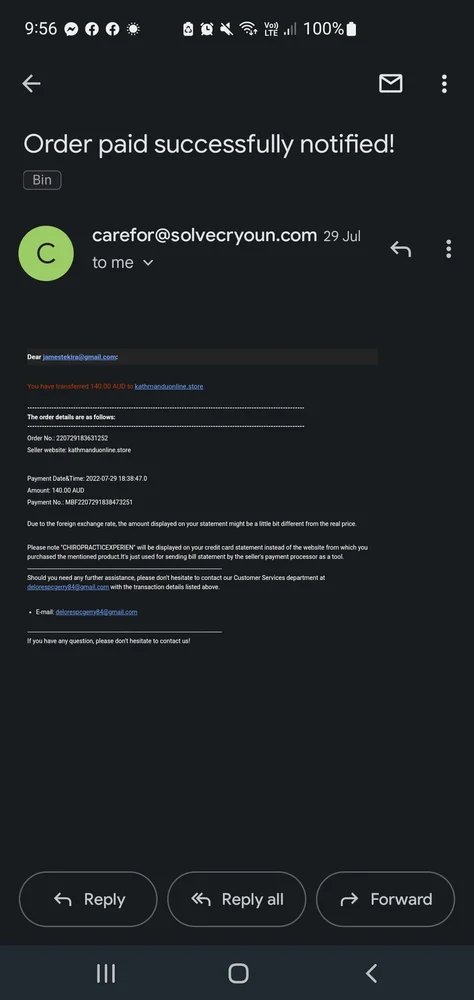Tap the customer services email in paragraph
474x1000 pixels.
[x=68, y=587]
